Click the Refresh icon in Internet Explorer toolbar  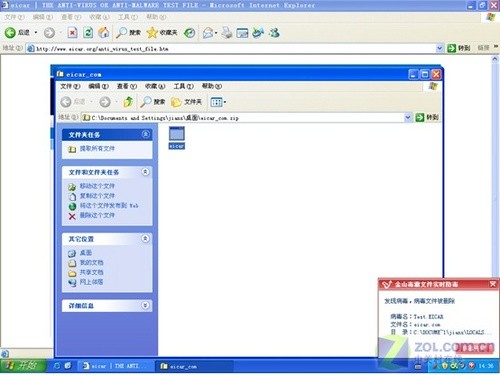(x=88, y=33)
